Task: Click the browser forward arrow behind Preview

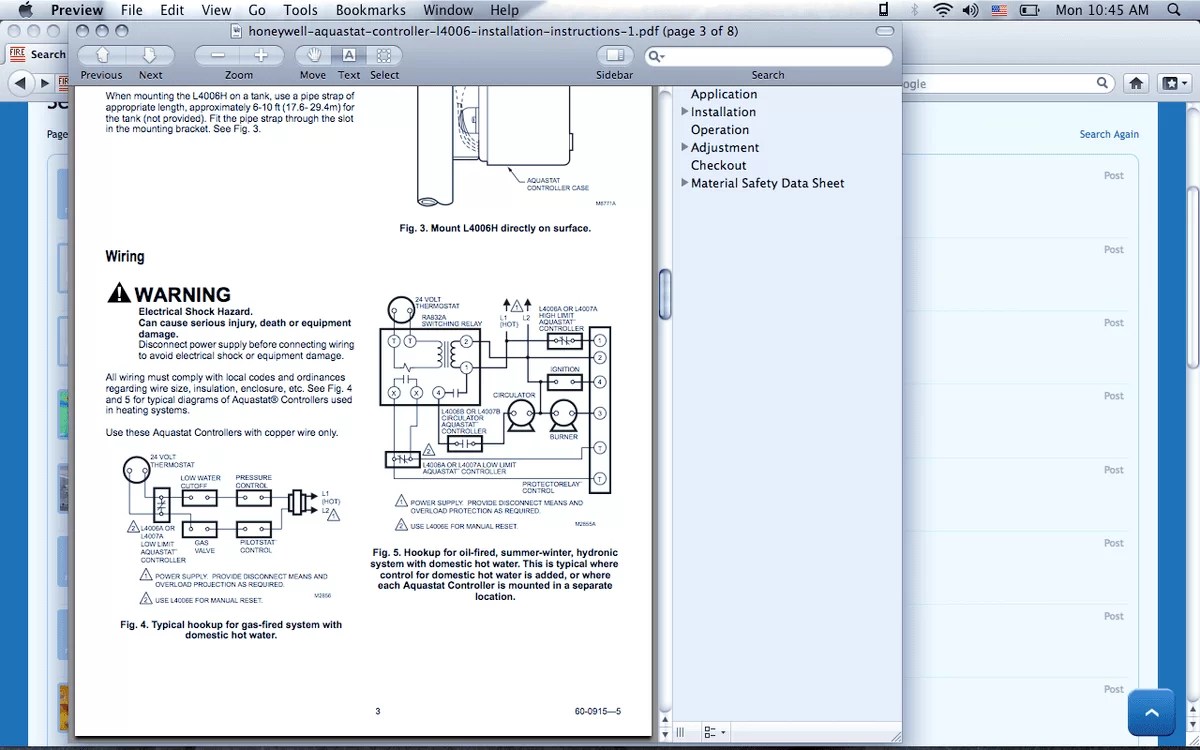Action: coord(44,84)
